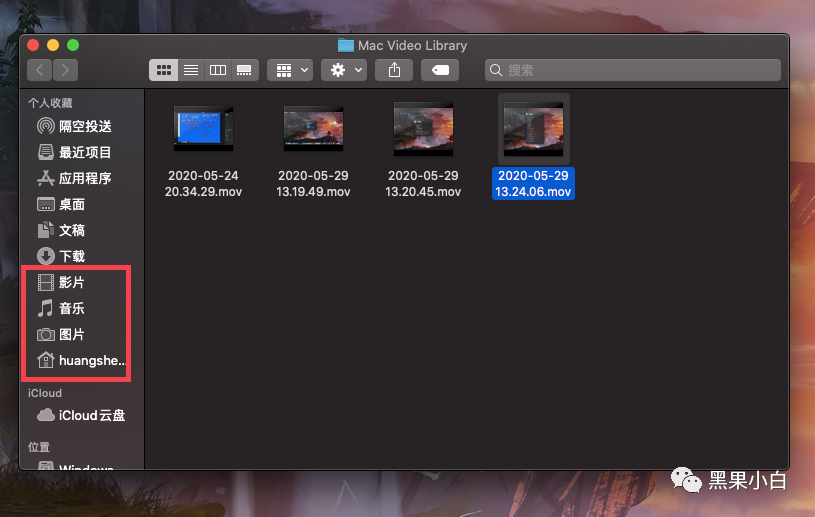Open 最近项目 in sidebar
Image resolution: width=815 pixels, height=517 pixels.
point(84,152)
